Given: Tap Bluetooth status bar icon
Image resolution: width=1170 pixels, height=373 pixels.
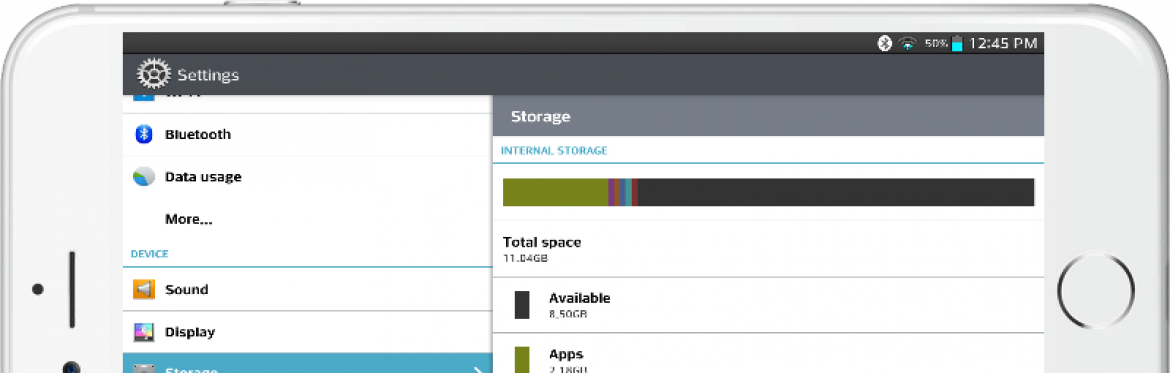Looking at the screenshot, I should [x=884, y=43].
